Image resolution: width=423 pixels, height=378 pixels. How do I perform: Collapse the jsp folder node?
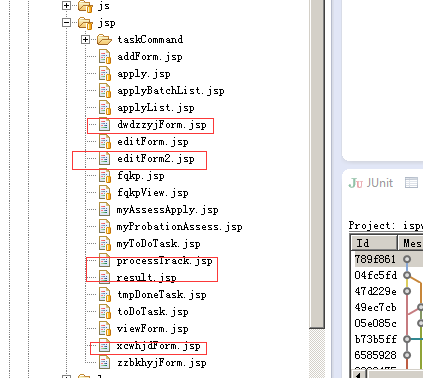[x=66, y=23]
